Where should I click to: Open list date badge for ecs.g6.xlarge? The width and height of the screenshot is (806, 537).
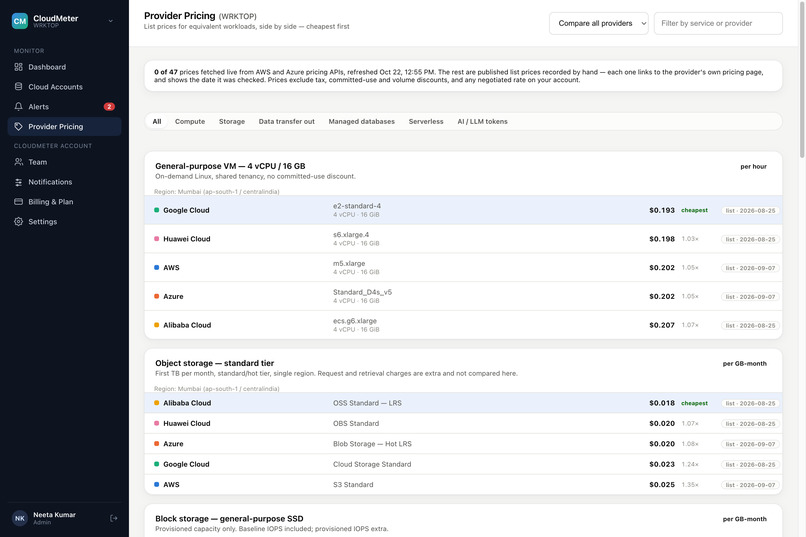coord(750,325)
